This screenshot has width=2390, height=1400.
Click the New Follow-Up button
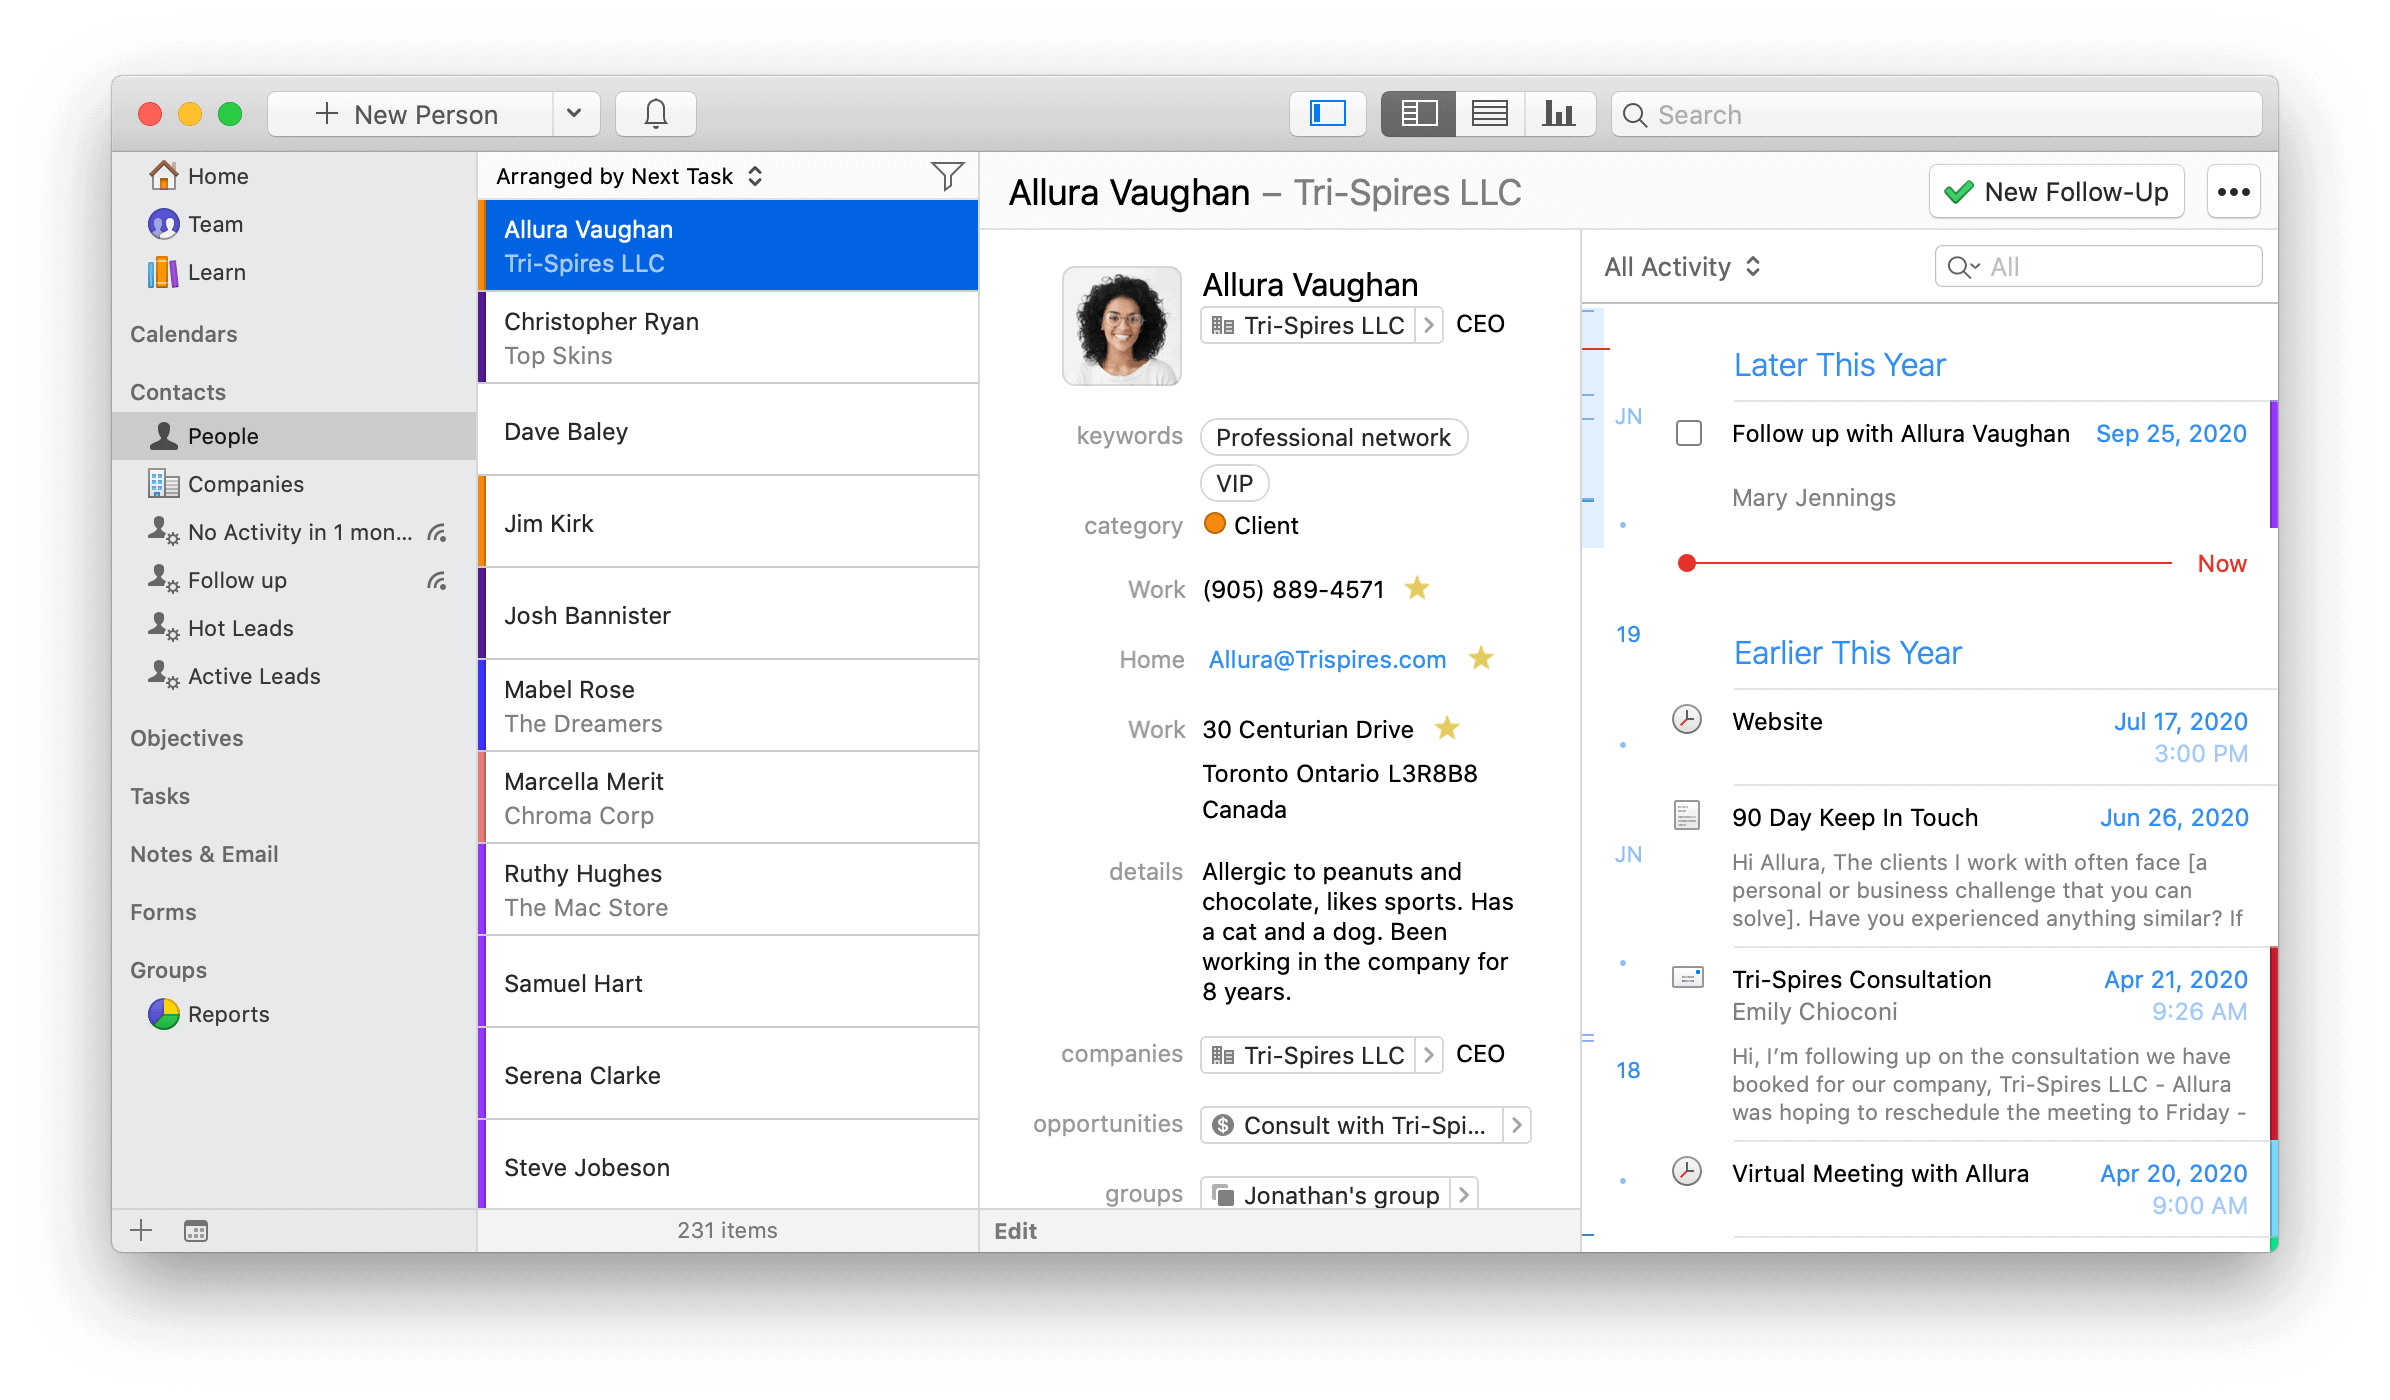pos(2056,192)
